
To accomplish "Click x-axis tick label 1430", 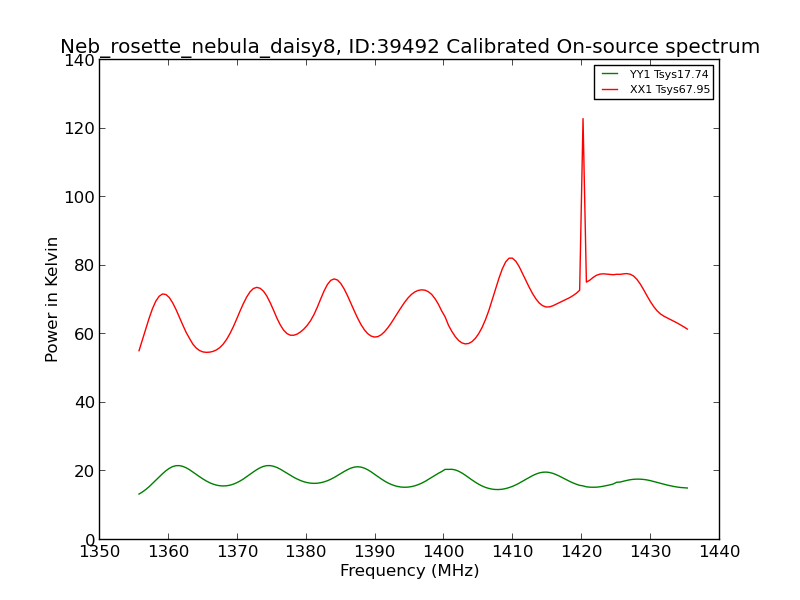I will [651, 552].
